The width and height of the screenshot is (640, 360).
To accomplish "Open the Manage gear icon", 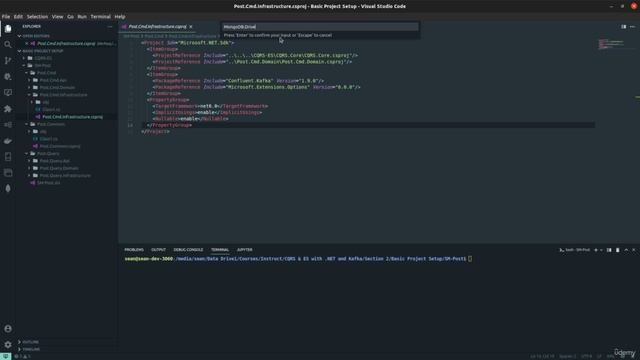I will 8,345.
